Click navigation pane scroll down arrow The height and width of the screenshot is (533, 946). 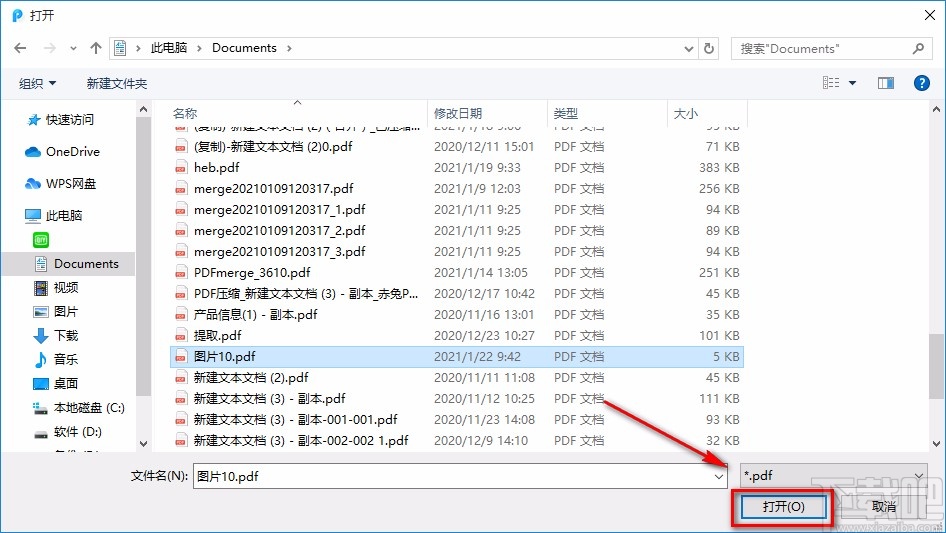(x=144, y=444)
